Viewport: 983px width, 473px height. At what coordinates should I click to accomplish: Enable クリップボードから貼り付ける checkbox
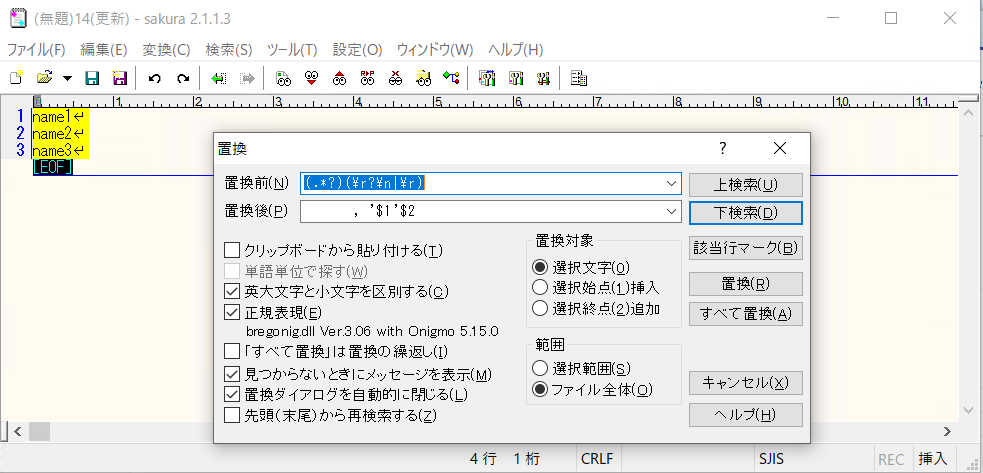[x=232, y=251]
